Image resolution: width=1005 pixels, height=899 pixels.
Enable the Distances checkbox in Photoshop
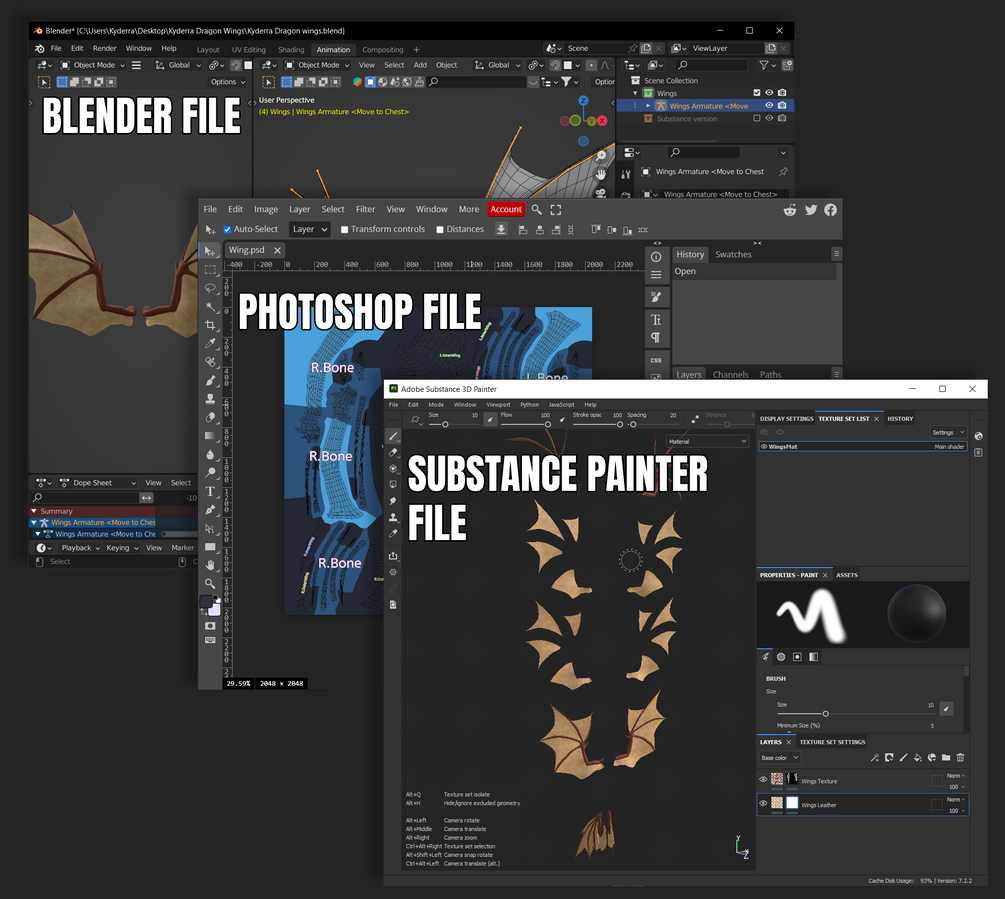[x=440, y=229]
